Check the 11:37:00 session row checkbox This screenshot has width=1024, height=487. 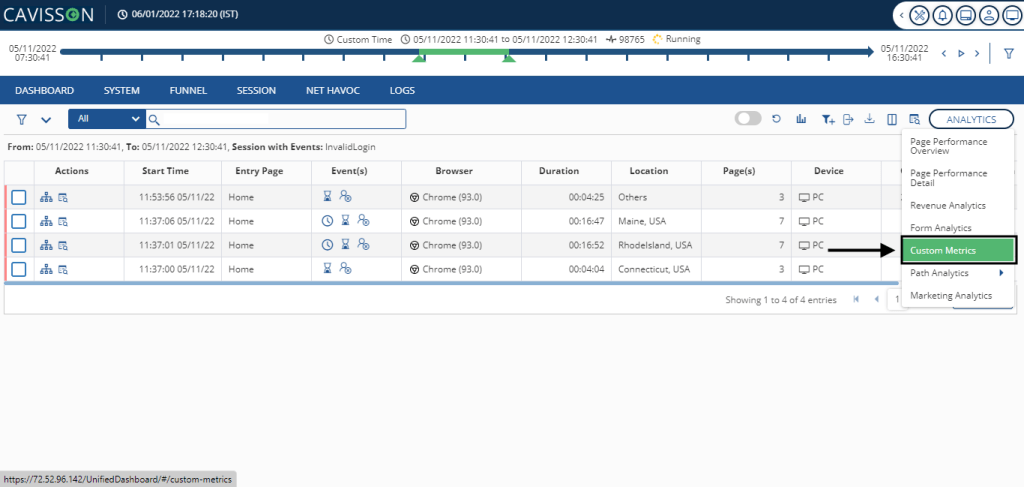tap(18, 269)
